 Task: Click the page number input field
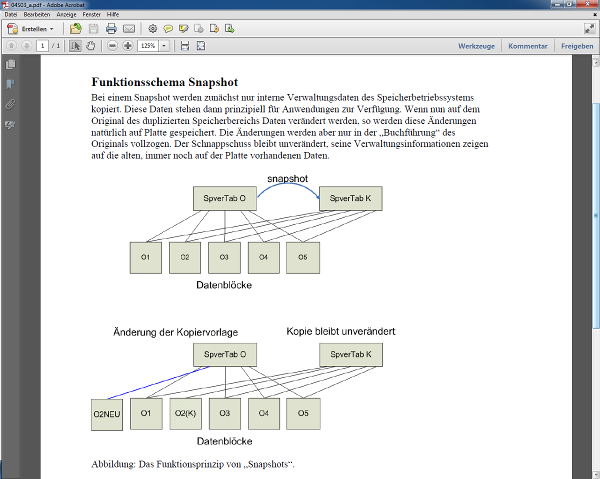pos(42,46)
